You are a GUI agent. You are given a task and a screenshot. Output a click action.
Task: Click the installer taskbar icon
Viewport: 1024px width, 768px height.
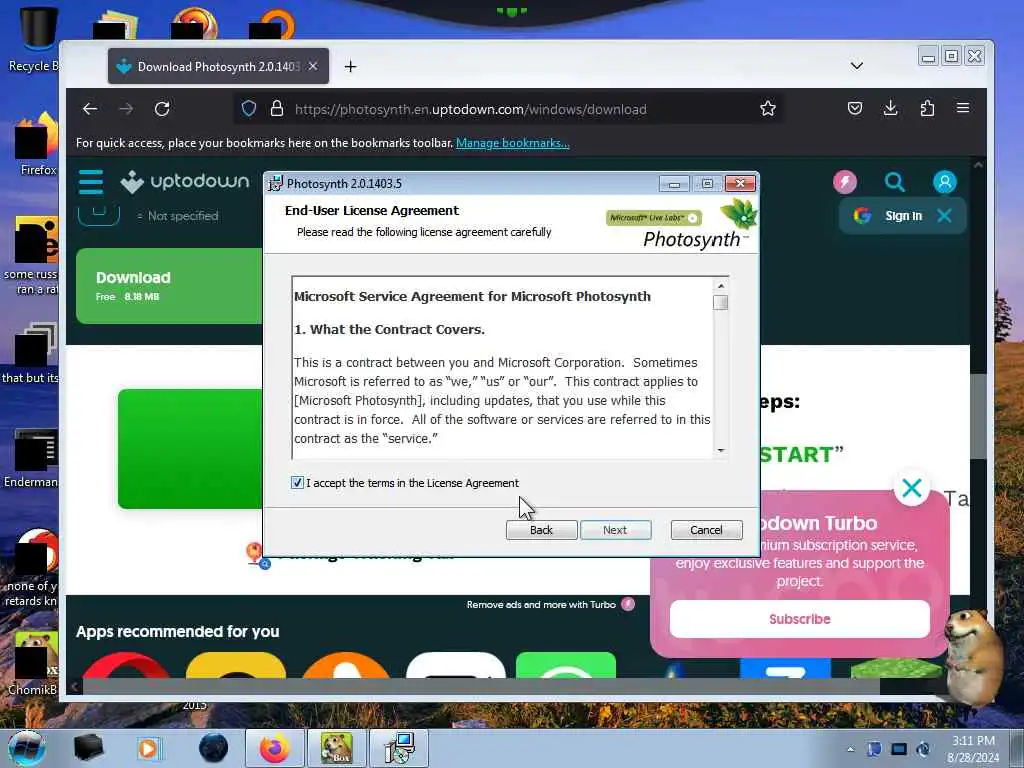coord(399,748)
